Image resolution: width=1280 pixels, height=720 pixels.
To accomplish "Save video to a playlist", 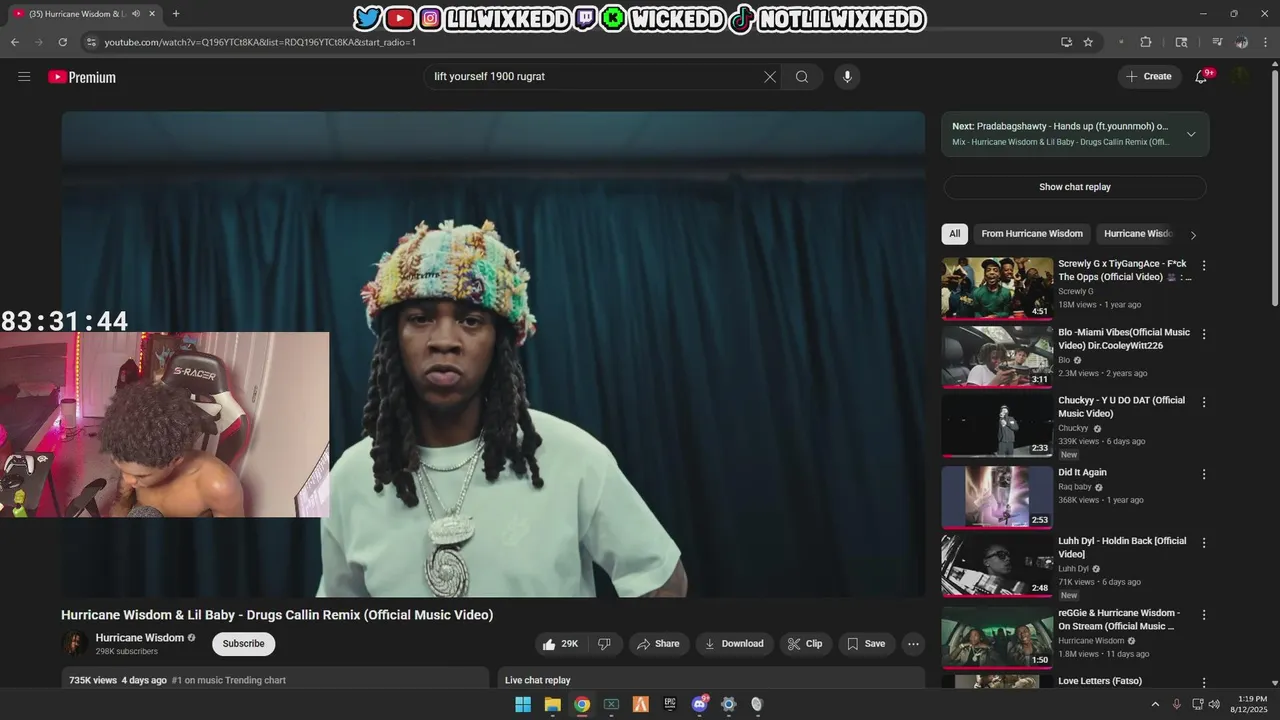I will tap(866, 644).
